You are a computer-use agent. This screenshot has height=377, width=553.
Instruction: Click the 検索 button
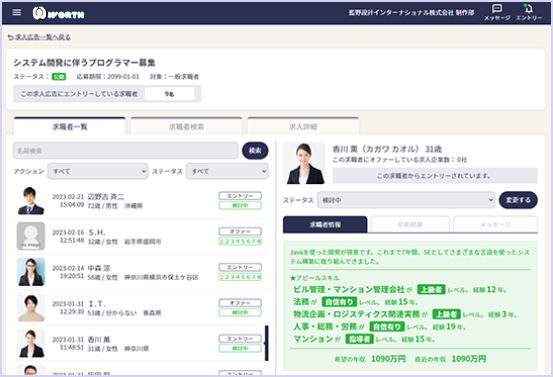(x=255, y=151)
